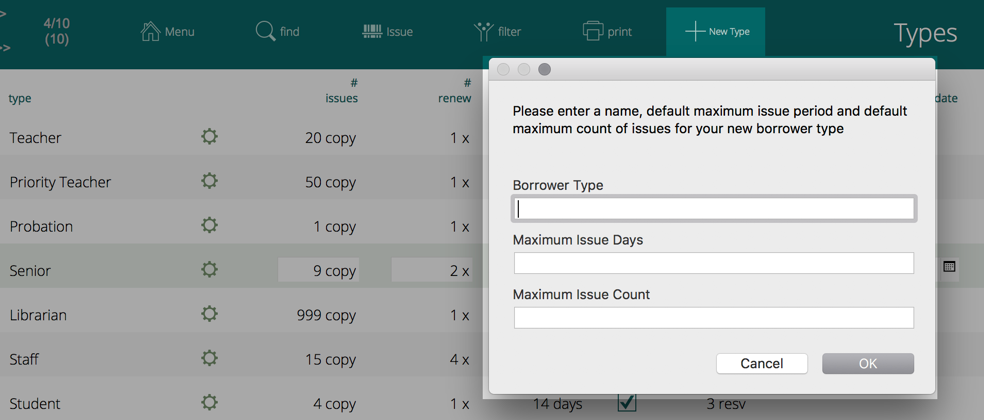984x420 pixels.
Task: Click the find magnifier icon
Action: 265,32
